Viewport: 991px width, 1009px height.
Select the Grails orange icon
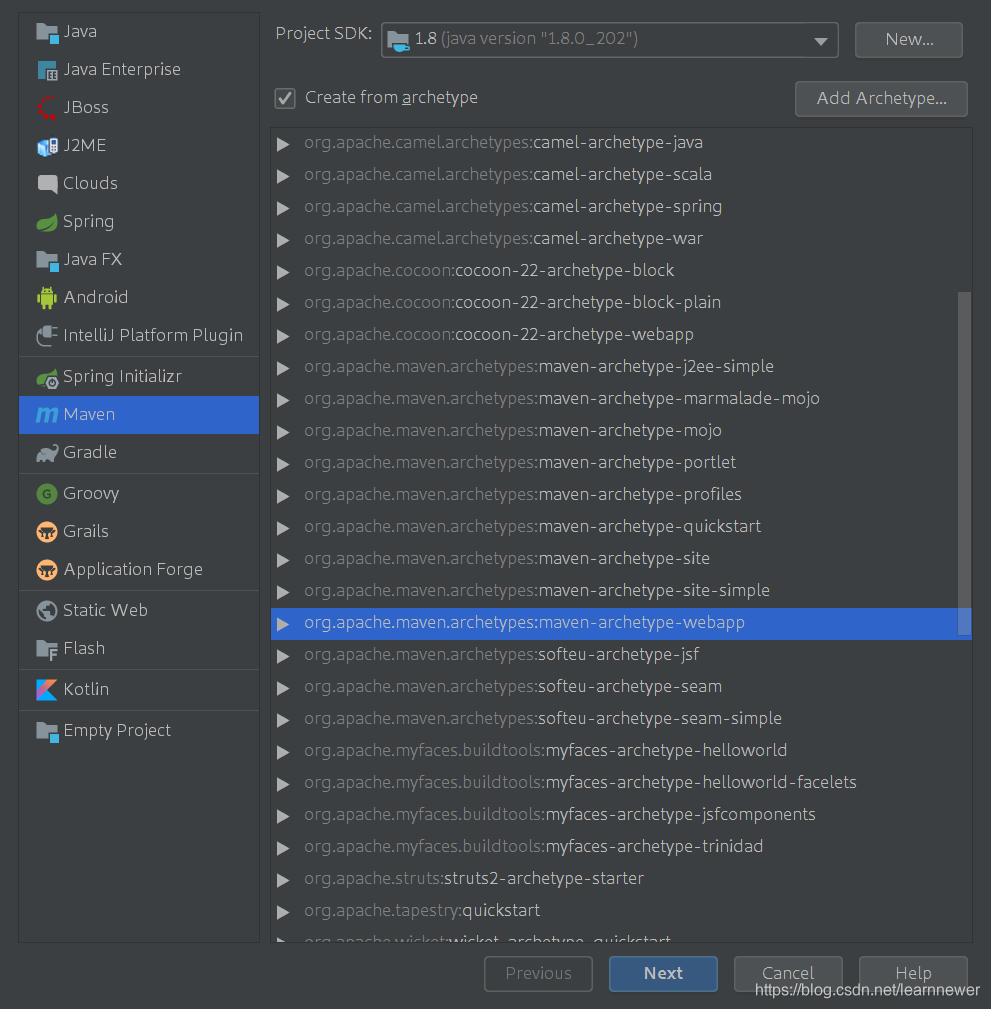click(47, 532)
